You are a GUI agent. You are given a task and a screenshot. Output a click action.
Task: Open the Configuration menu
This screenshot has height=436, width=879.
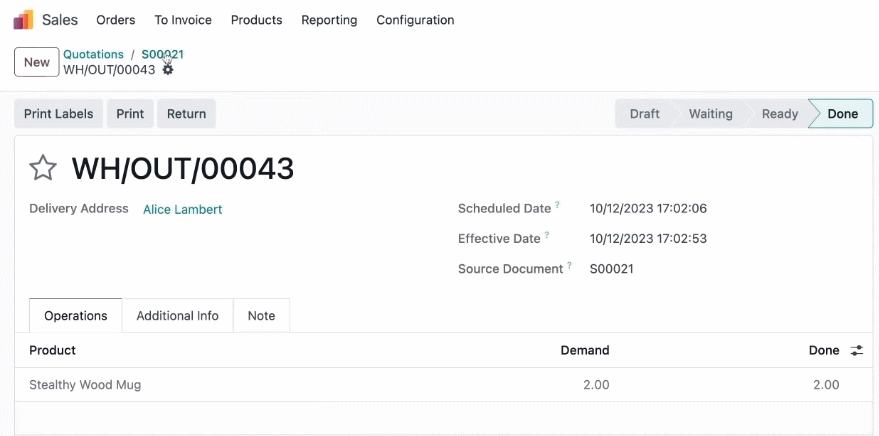coord(415,20)
